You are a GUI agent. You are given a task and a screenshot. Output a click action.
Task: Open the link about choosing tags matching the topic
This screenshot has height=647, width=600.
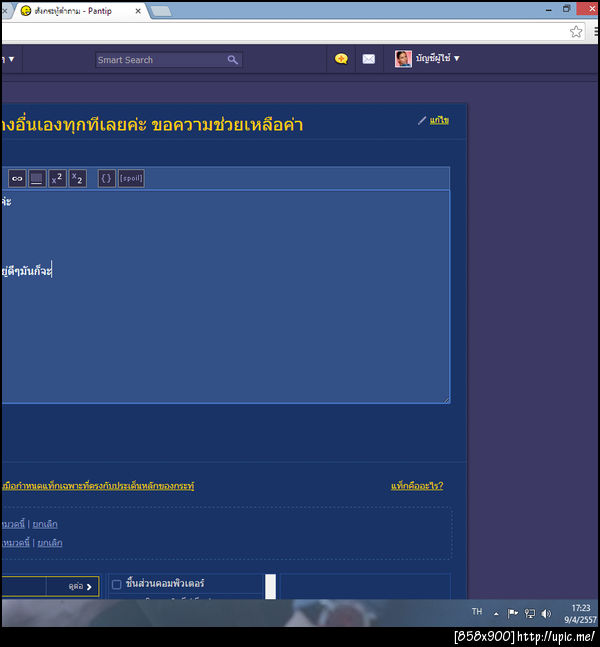pos(98,486)
